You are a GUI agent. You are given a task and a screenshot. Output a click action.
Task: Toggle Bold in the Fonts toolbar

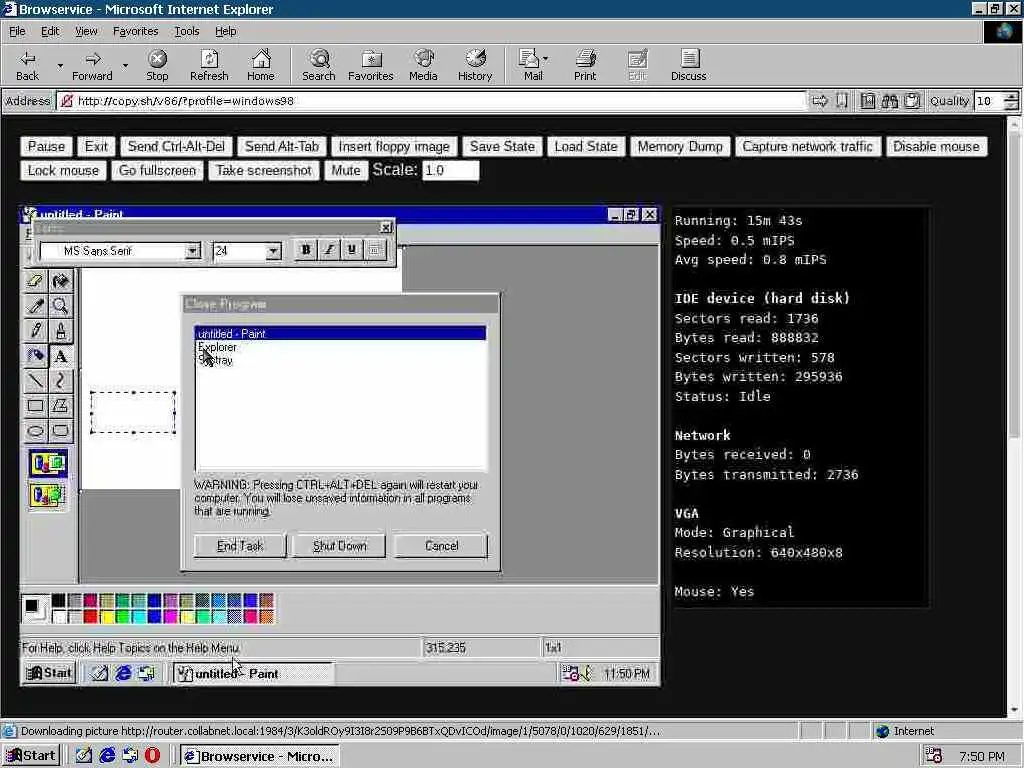click(x=306, y=250)
